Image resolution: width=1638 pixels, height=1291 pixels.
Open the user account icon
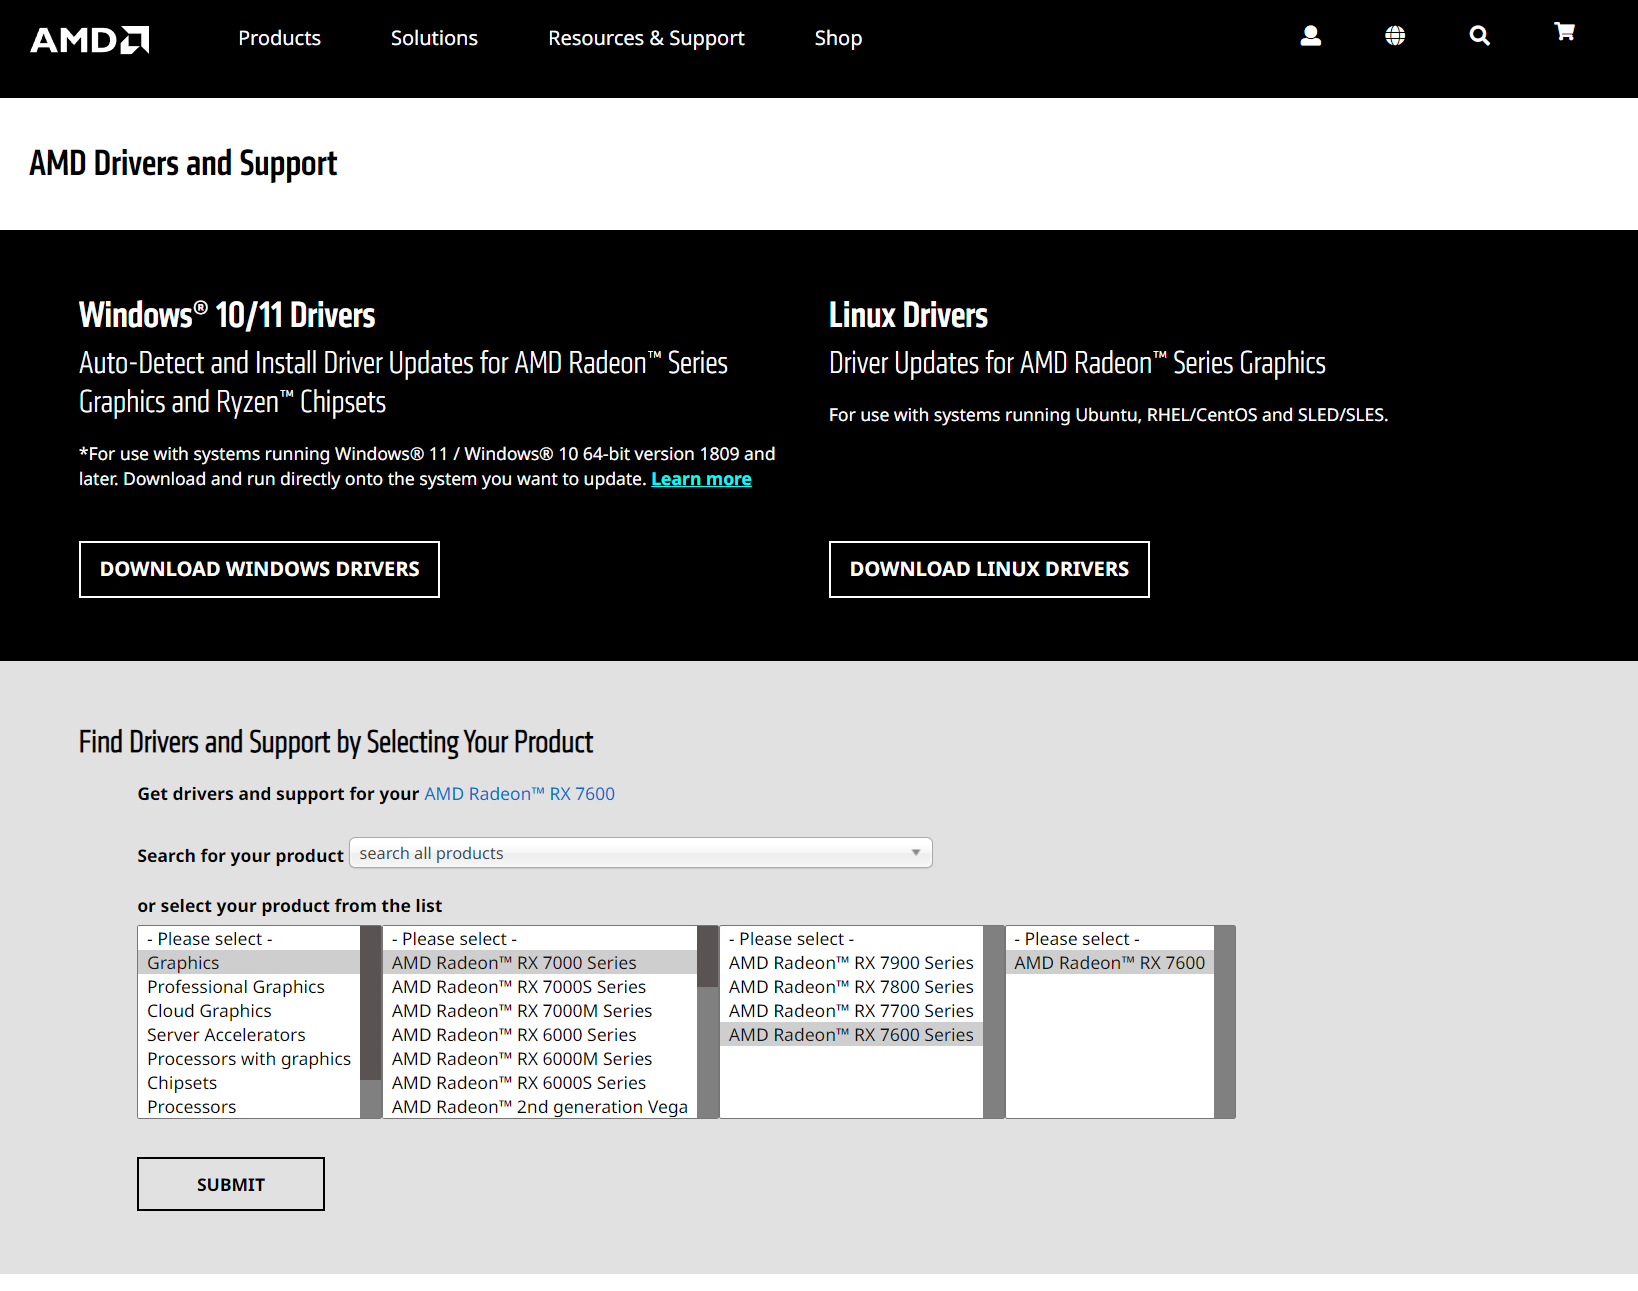tap(1310, 36)
